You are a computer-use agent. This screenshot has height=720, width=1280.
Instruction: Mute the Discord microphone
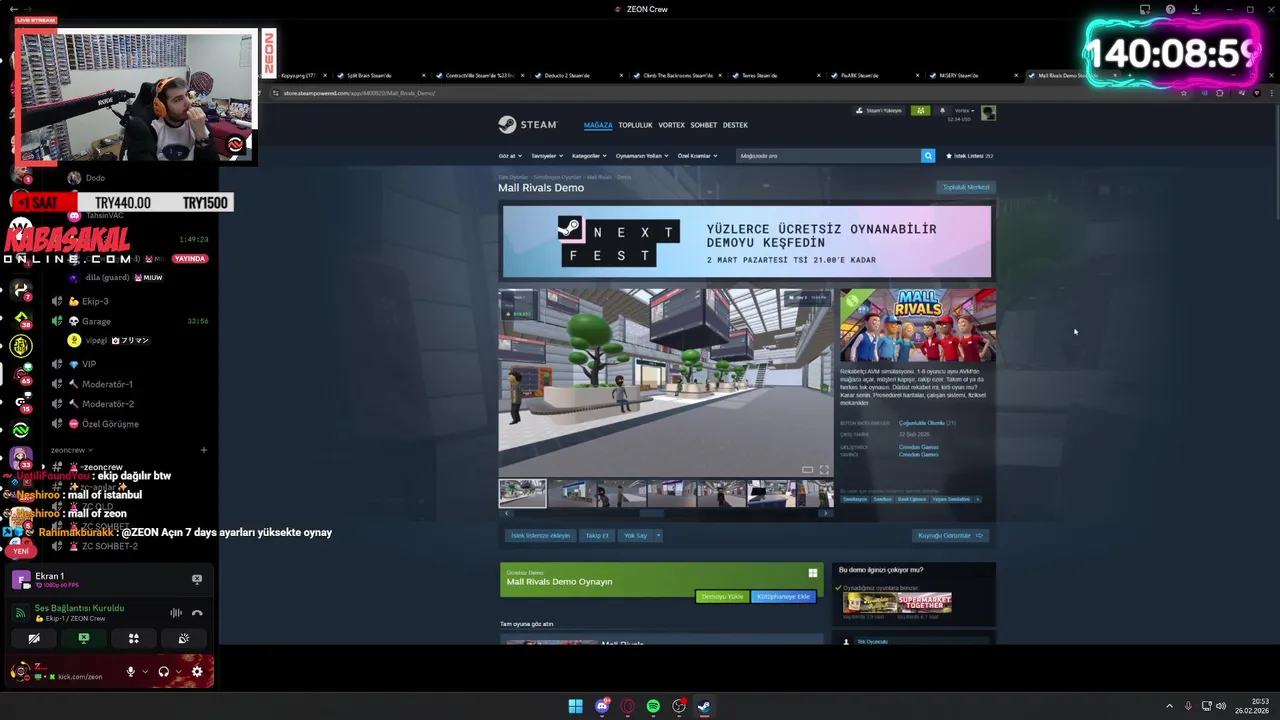(130, 672)
